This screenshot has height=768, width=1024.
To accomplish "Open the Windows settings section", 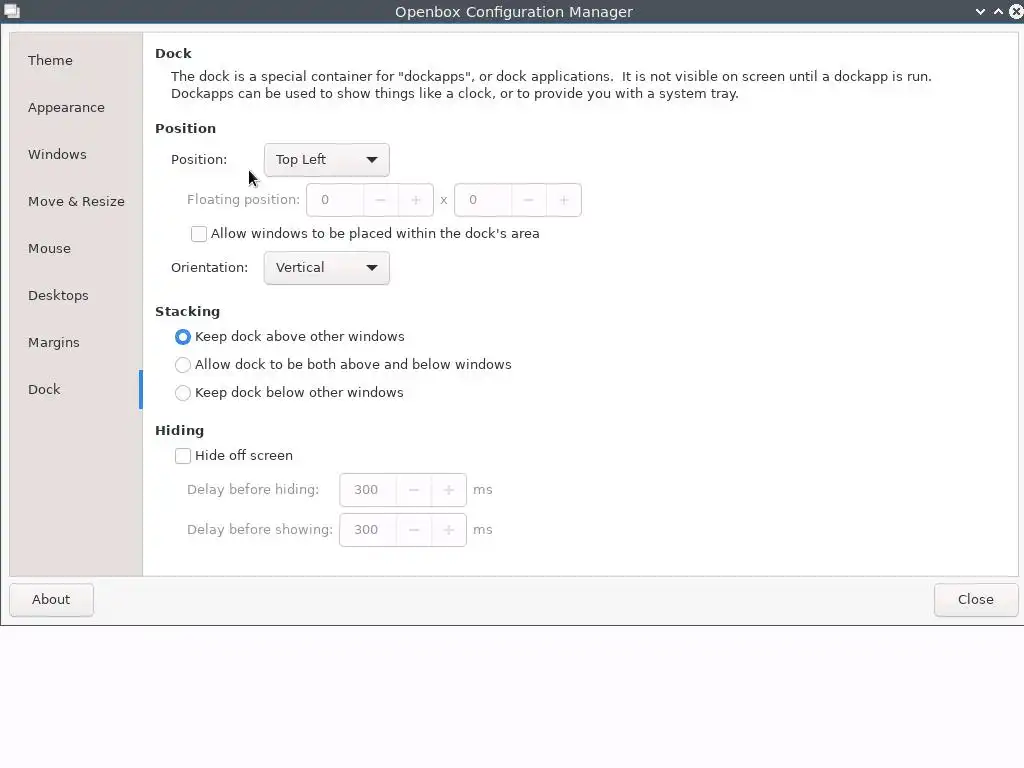I will (x=76, y=154).
